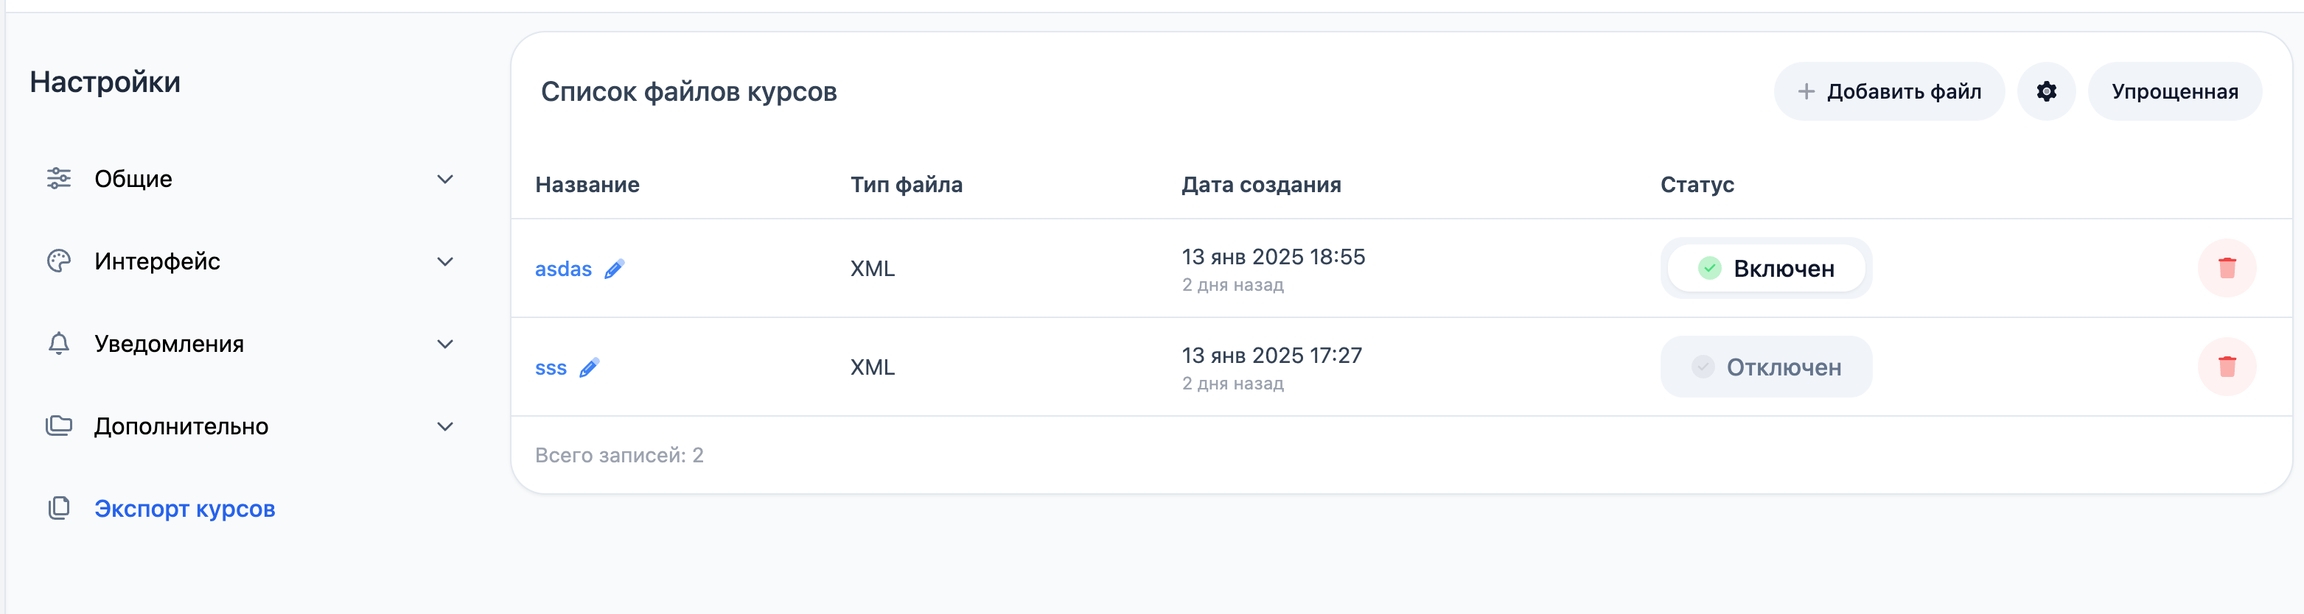Expand the Общие section chevron

point(445,179)
